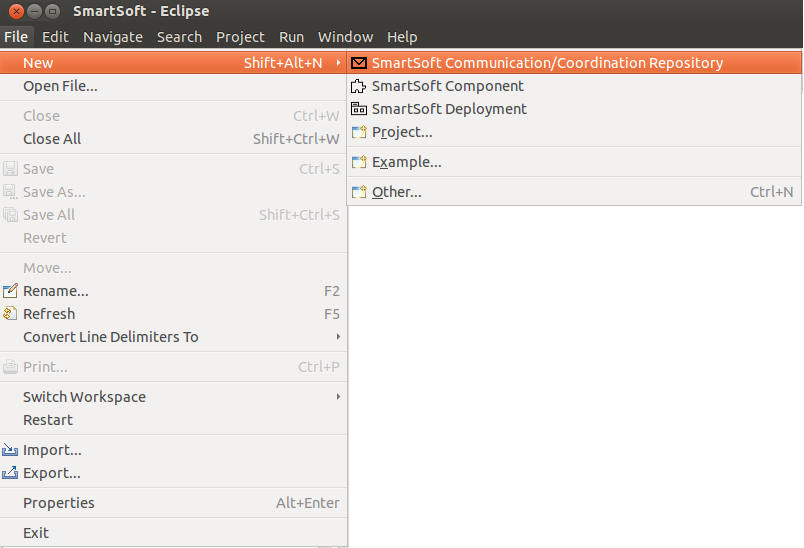
Task: Expand the Switch Workspace submenu arrow
Action: click(x=338, y=396)
